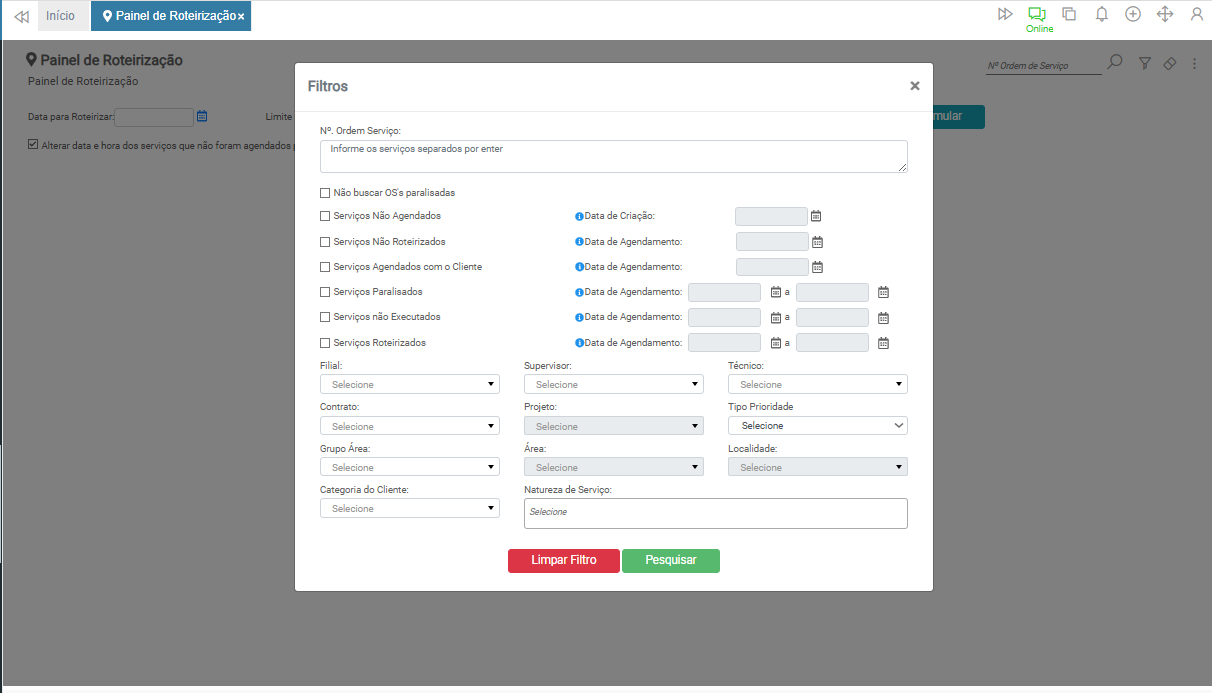The width and height of the screenshot is (1212, 693).
Task: Enable Não buscar OS's paralisadas checkbox
Action: coord(325,193)
